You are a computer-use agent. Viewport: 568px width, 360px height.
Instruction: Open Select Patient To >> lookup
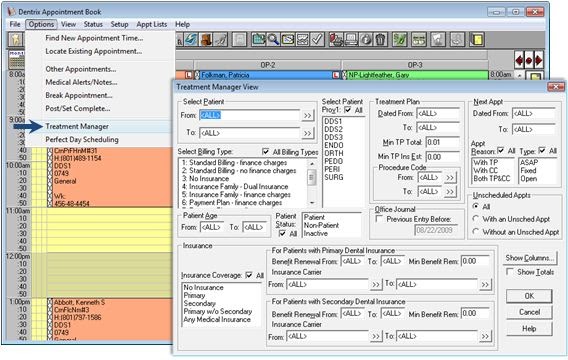(x=308, y=133)
